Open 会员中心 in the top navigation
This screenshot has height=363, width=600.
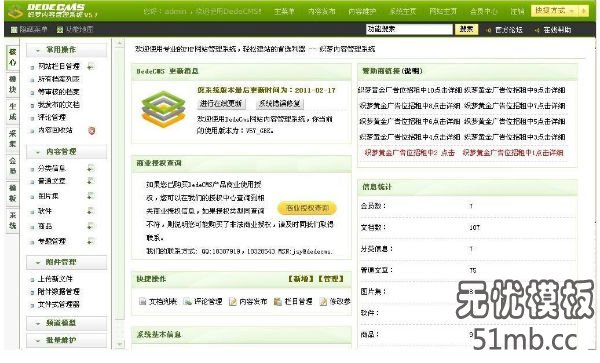pos(484,12)
